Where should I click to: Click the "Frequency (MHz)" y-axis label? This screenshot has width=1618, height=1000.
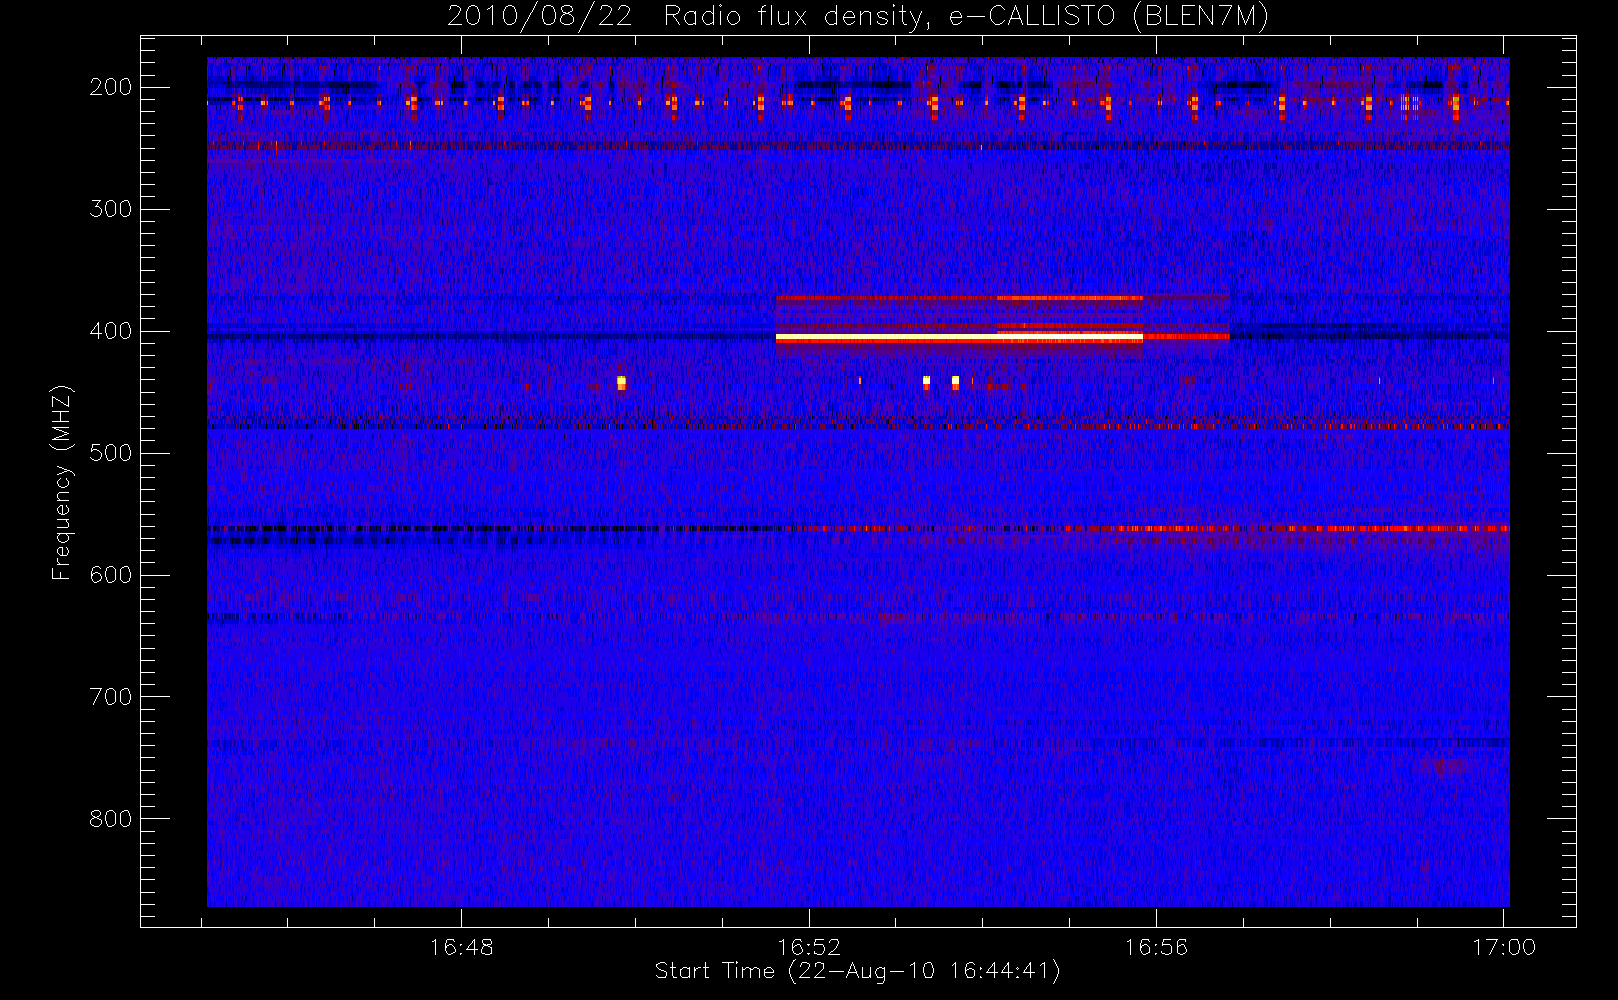tap(62, 482)
